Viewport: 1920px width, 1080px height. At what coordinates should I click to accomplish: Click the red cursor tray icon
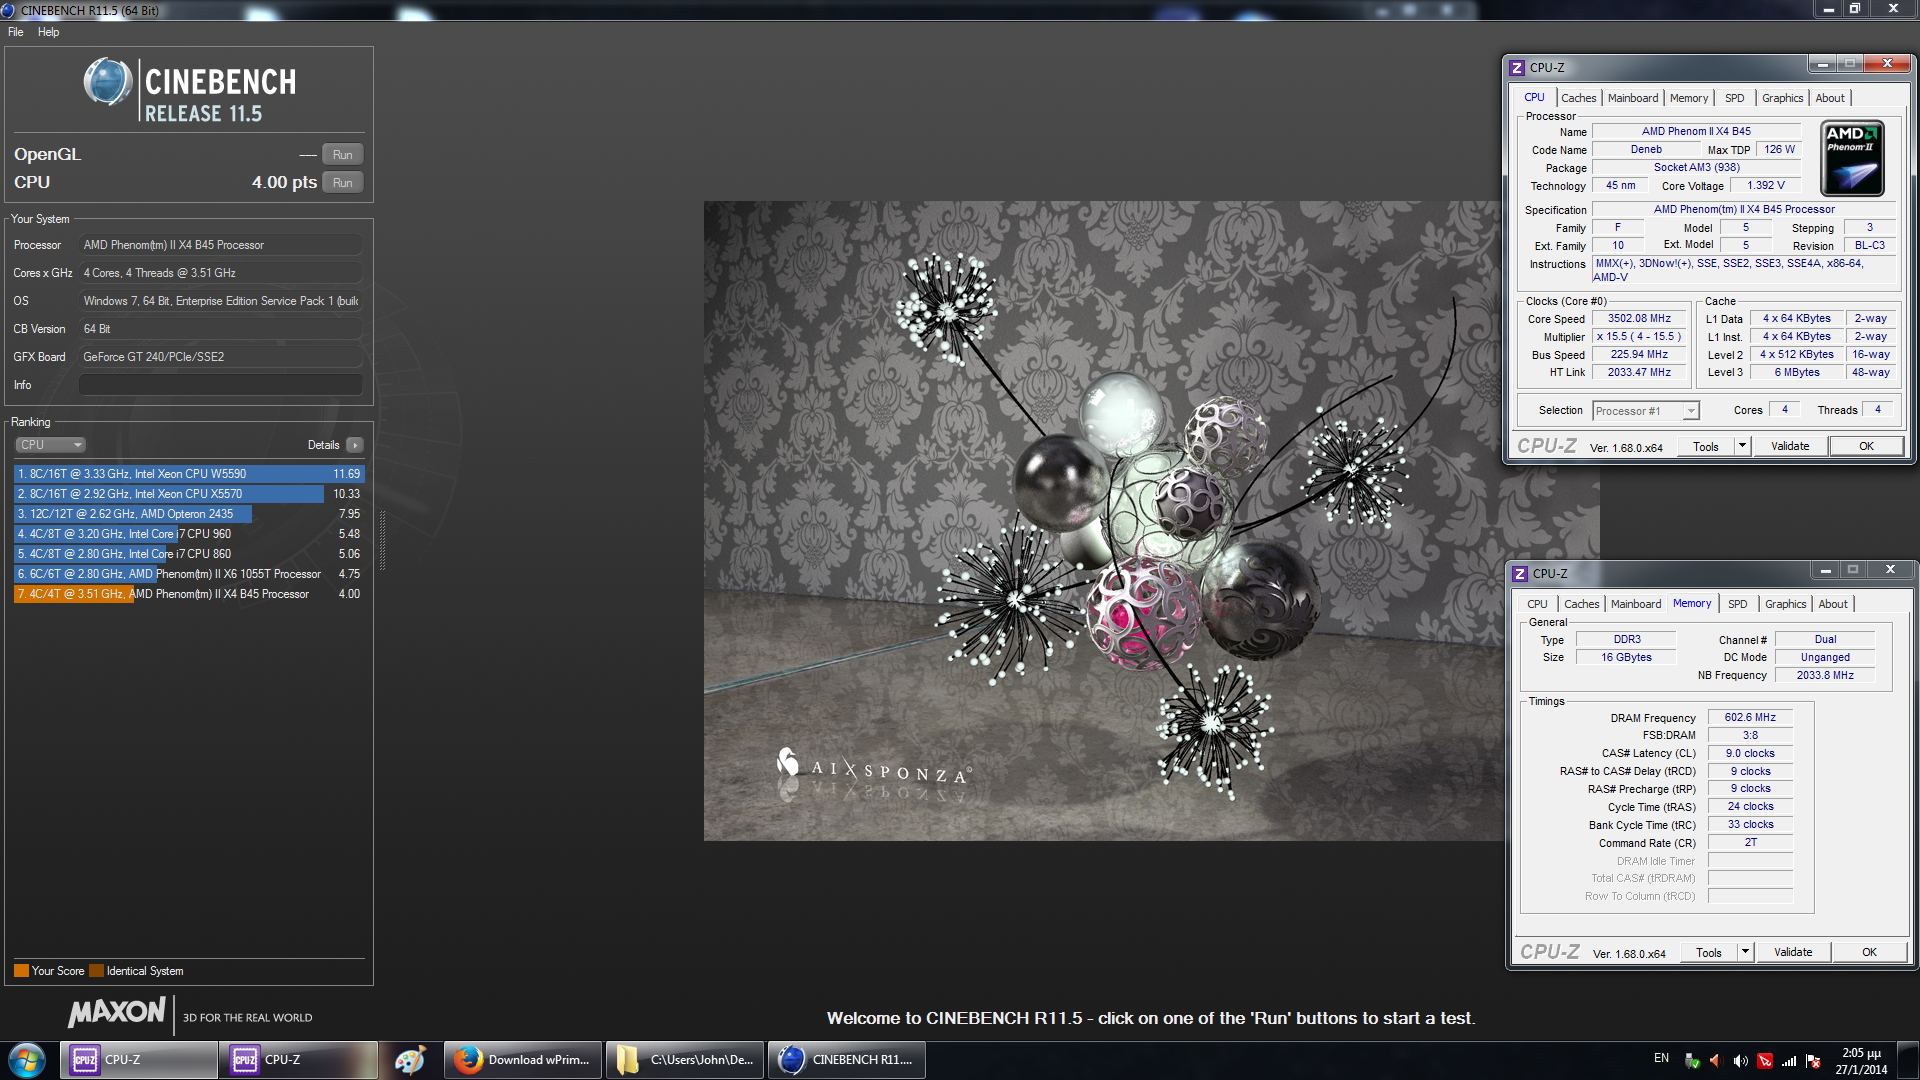coord(1765,1061)
